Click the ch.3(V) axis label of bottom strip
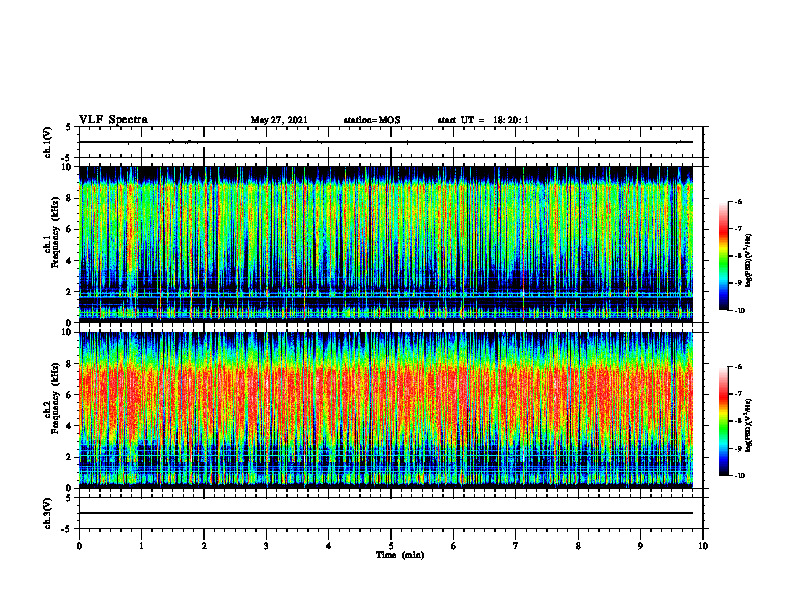Image resolution: width=792 pixels, height=612 pixels. (x=47, y=513)
